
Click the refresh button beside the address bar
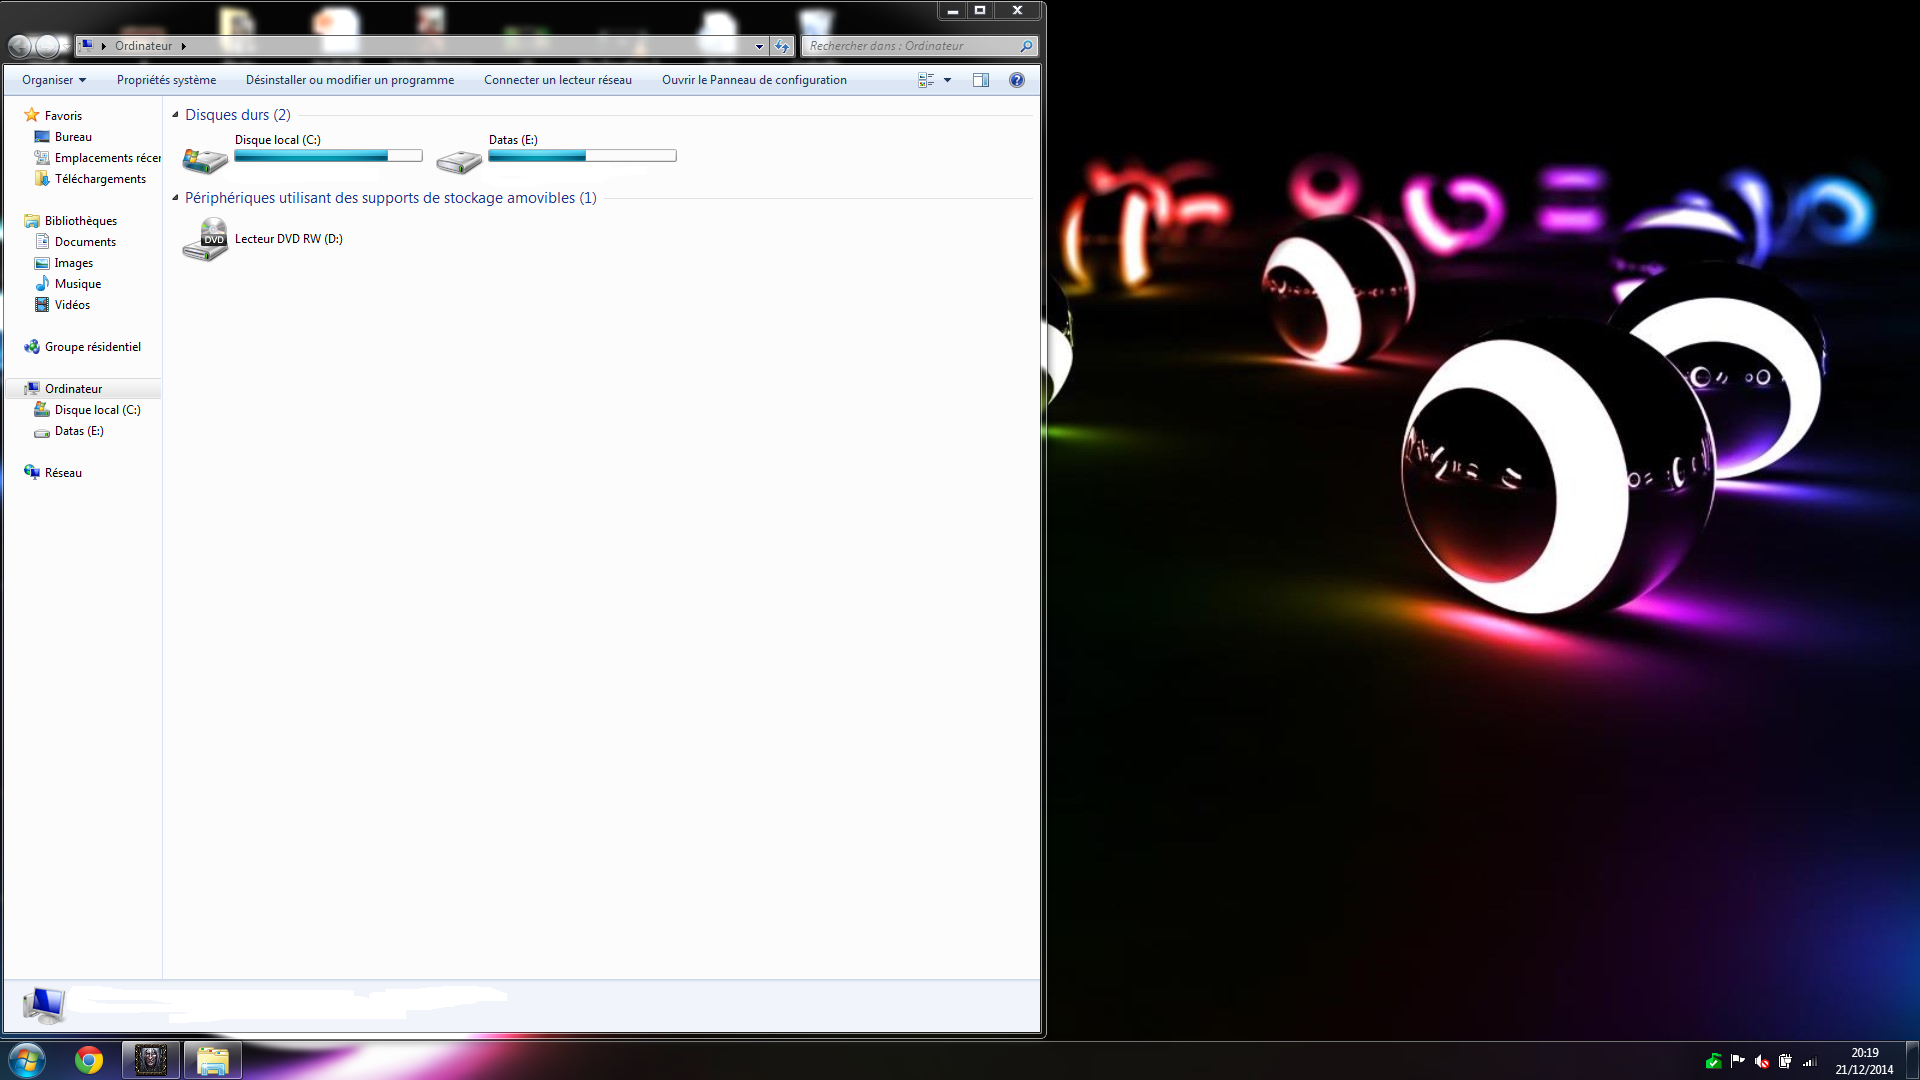click(782, 46)
